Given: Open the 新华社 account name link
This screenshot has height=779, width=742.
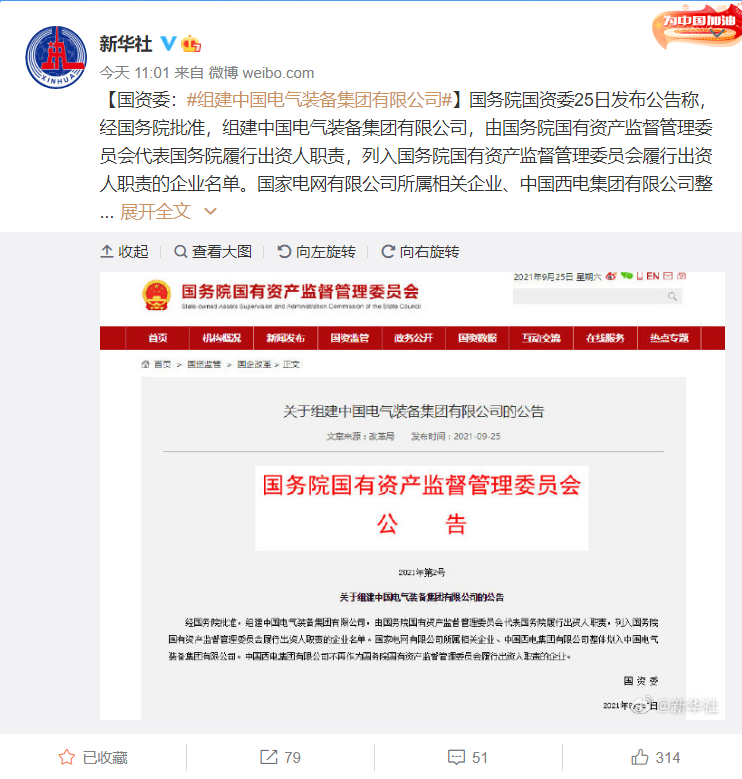Looking at the screenshot, I should tap(126, 44).
